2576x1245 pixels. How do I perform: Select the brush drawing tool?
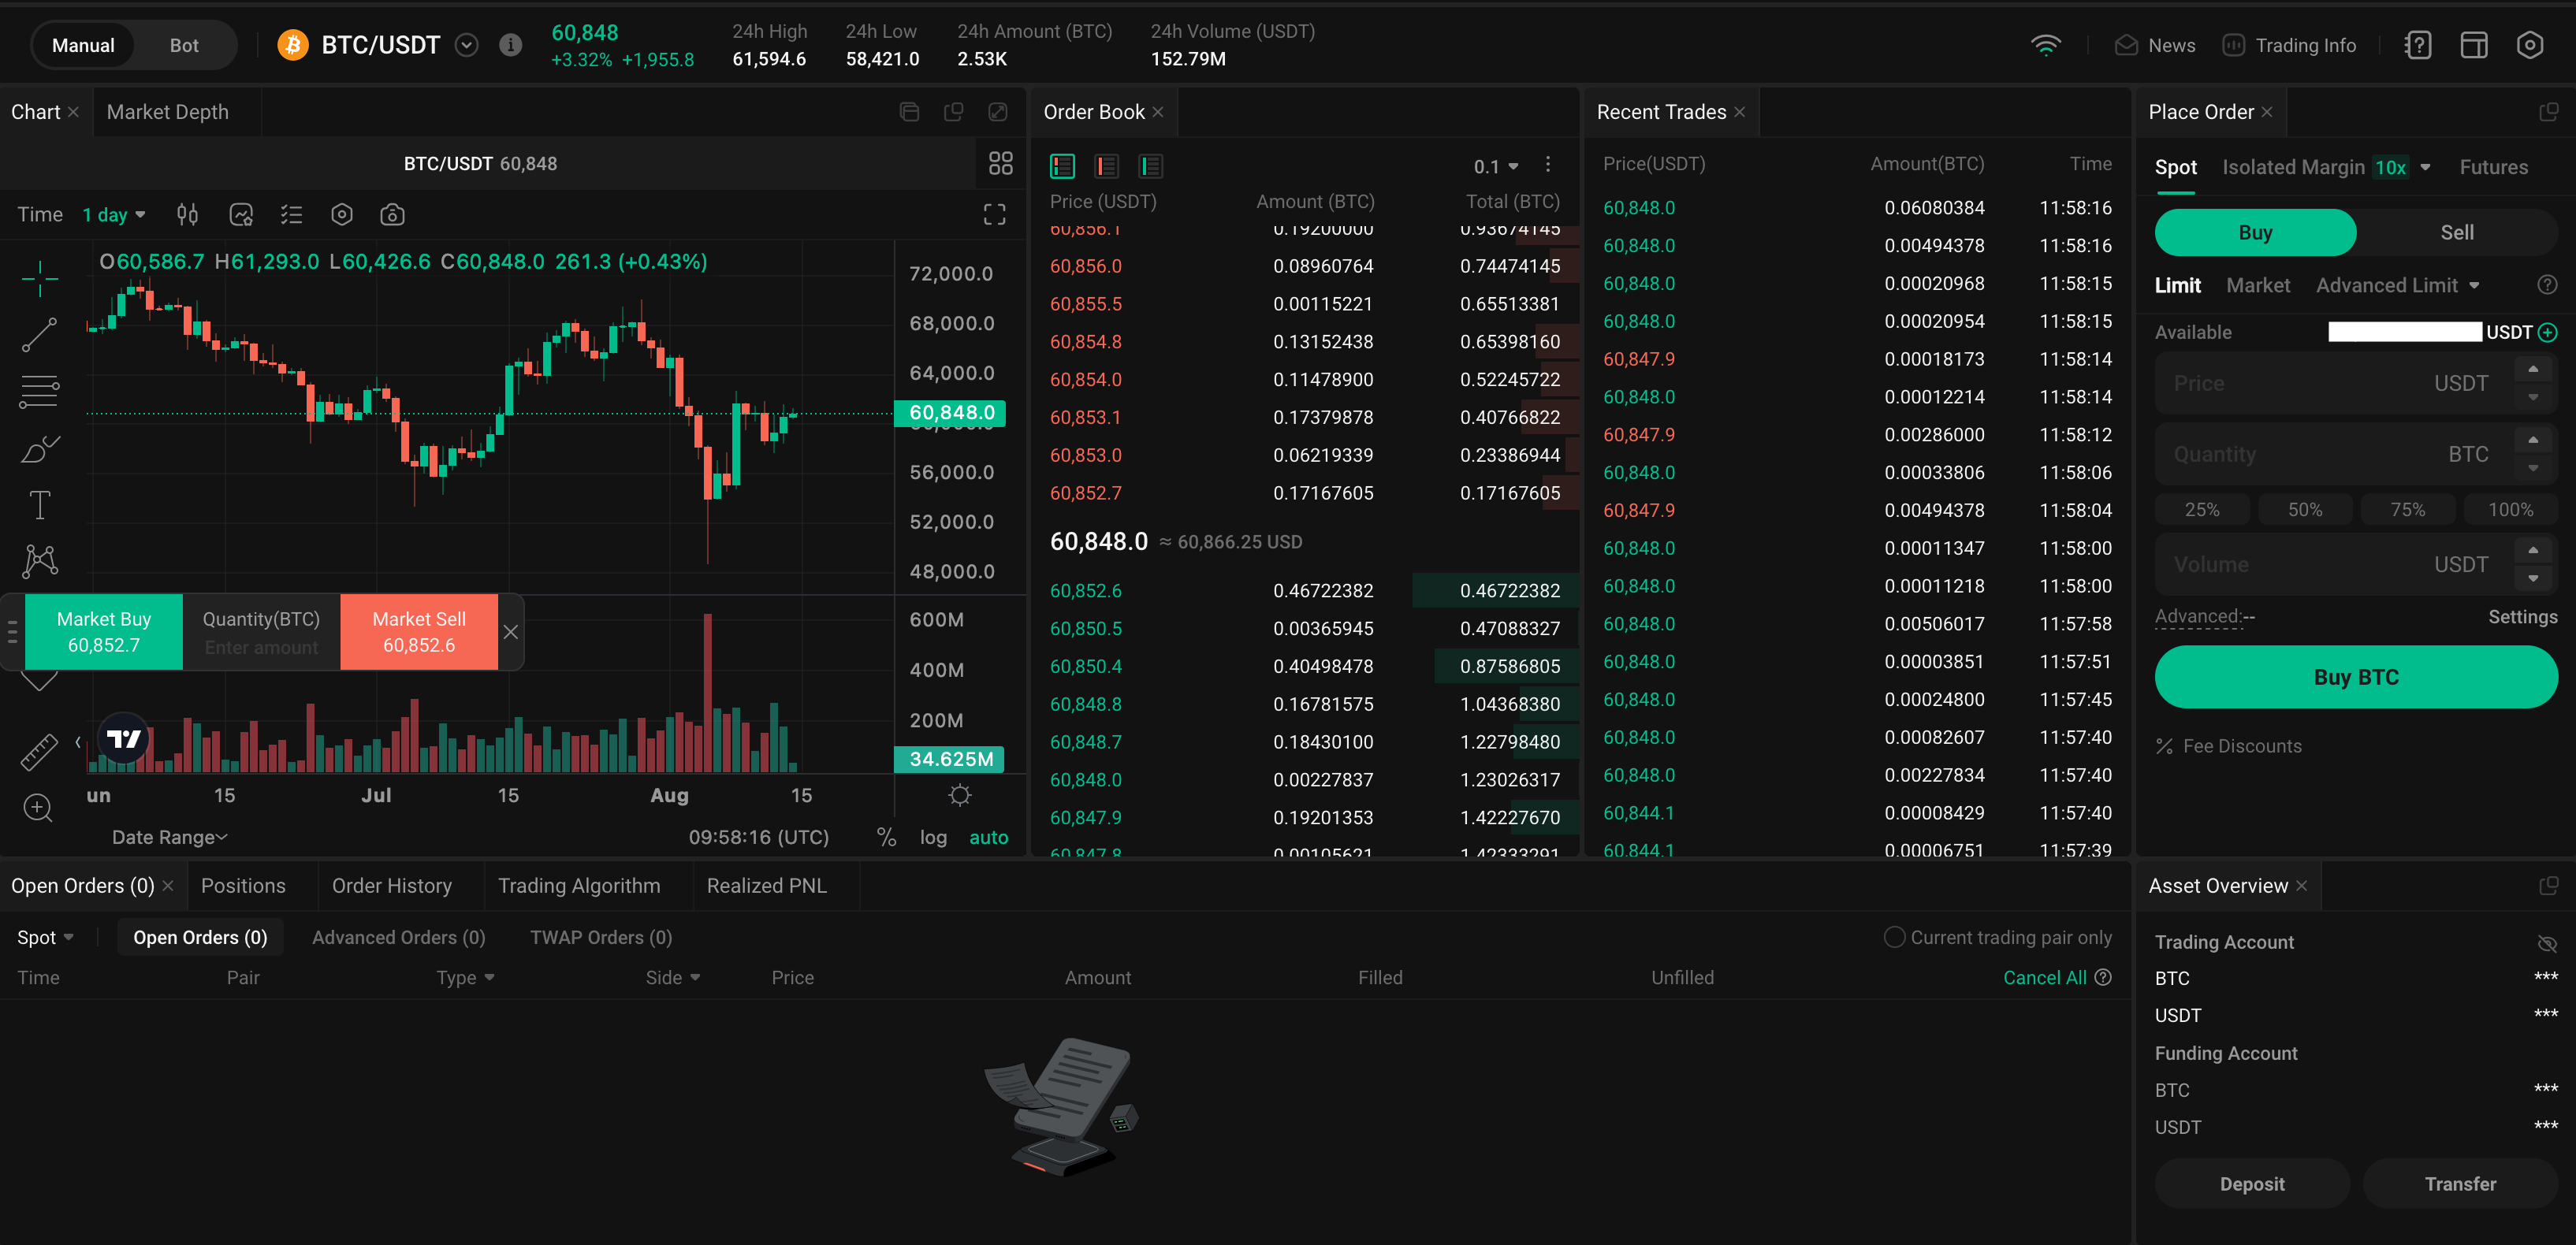coord(39,449)
